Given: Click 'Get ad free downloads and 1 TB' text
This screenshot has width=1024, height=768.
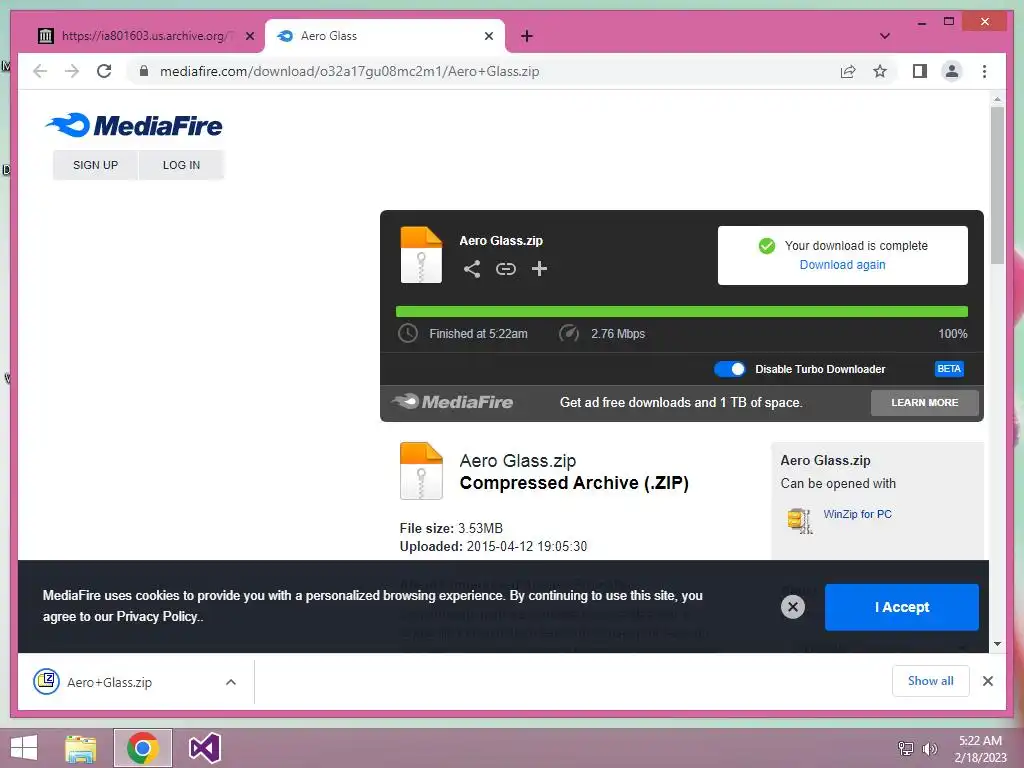Looking at the screenshot, I should tap(680, 402).
